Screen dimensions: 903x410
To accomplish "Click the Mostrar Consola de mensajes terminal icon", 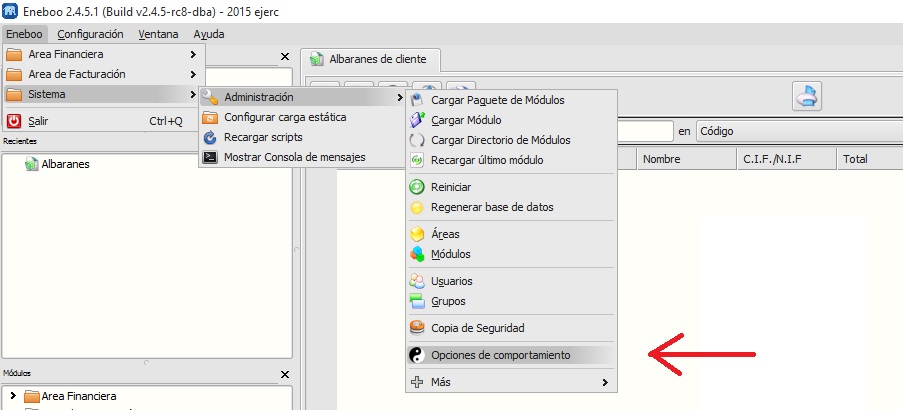I will tap(210, 157).
